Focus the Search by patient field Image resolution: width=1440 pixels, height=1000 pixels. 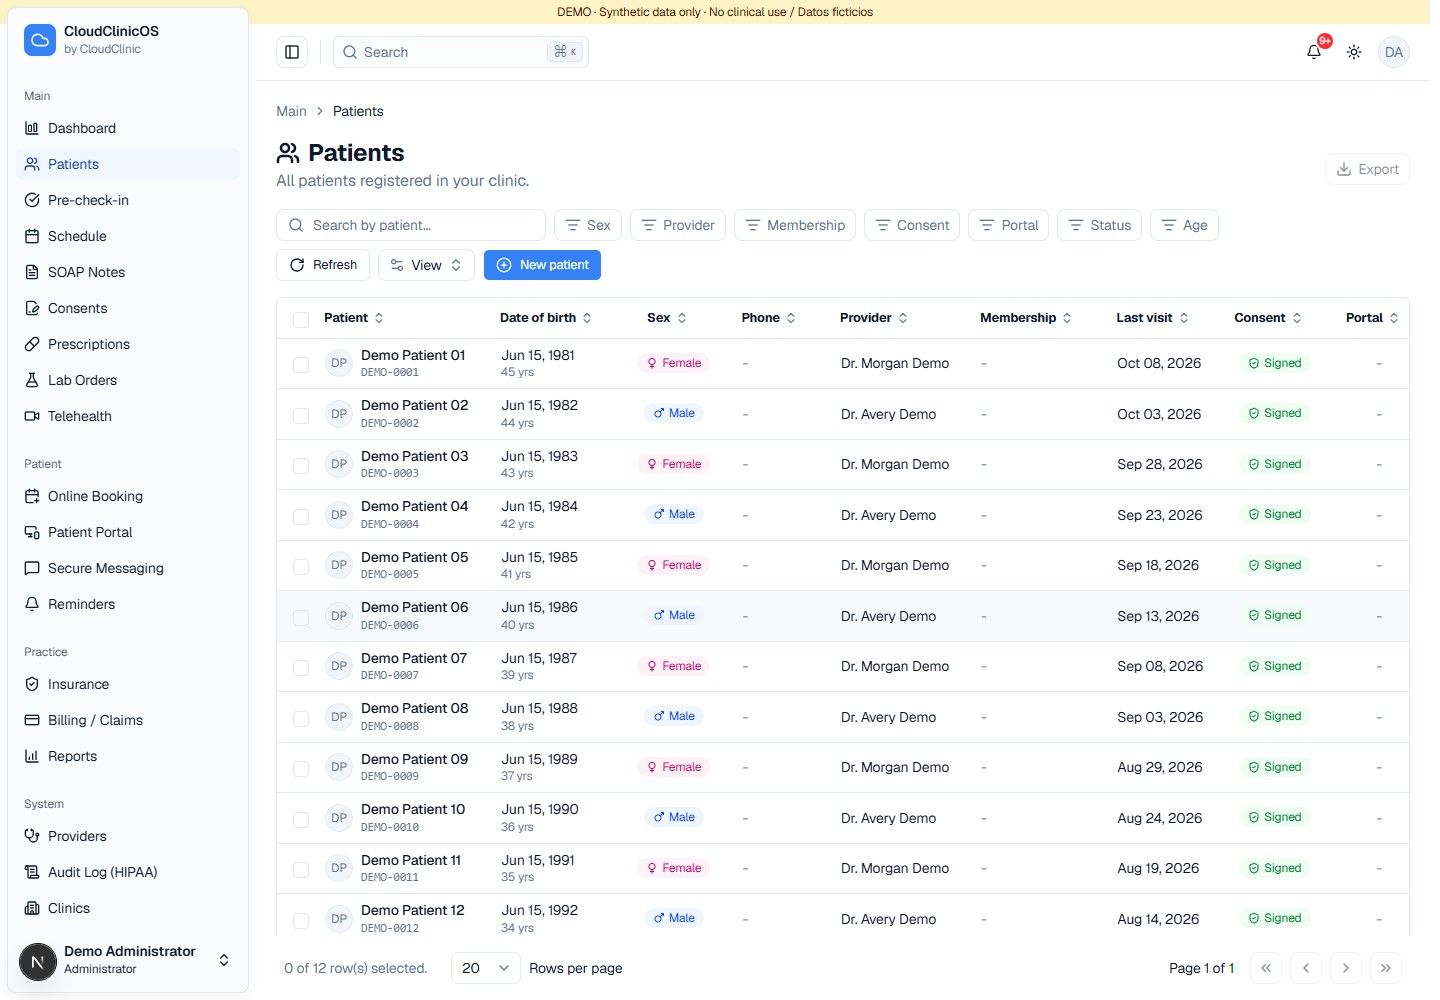point(411,225)
